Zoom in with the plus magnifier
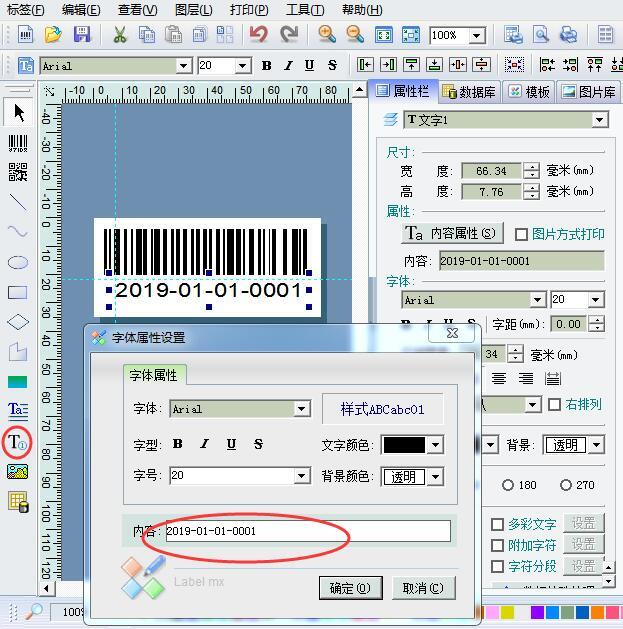The width and height of the screenshot is (623, 629). click(x=327, y=35)
